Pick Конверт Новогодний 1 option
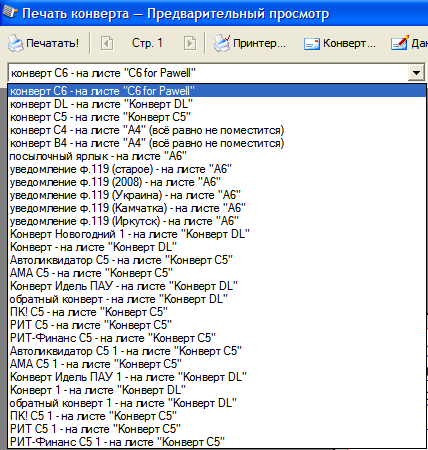This screenshot has height=450, width=428. [x=217, y=234]
